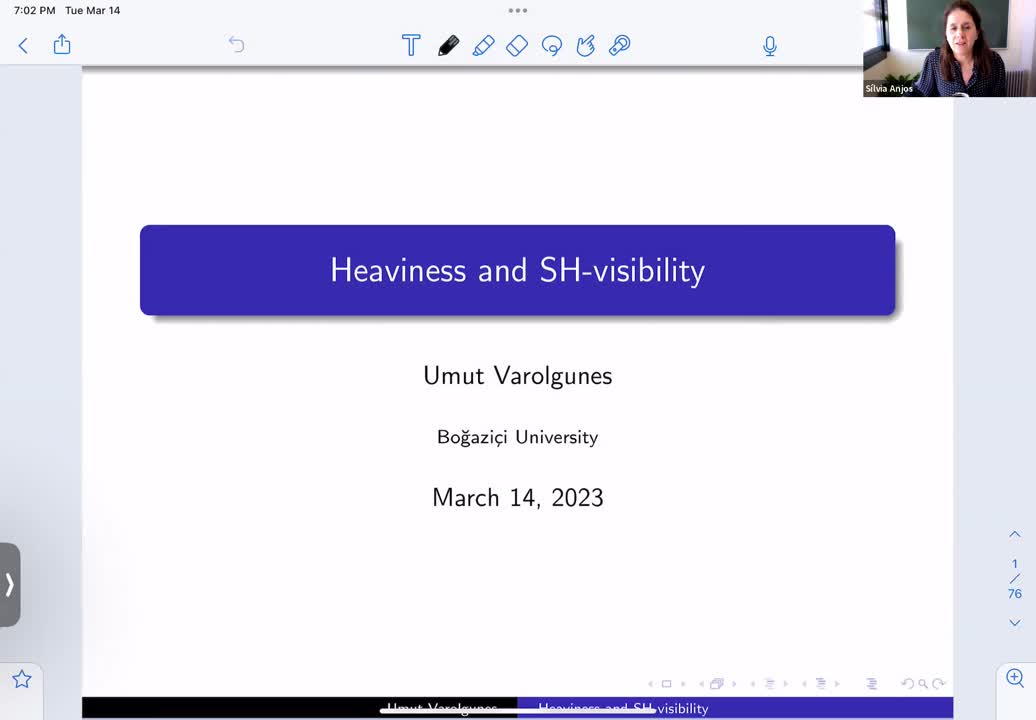Open the three-dot more options menu
Image resolution: width=1036 pixels, height=720 pixels.
[x=518, y=11]
